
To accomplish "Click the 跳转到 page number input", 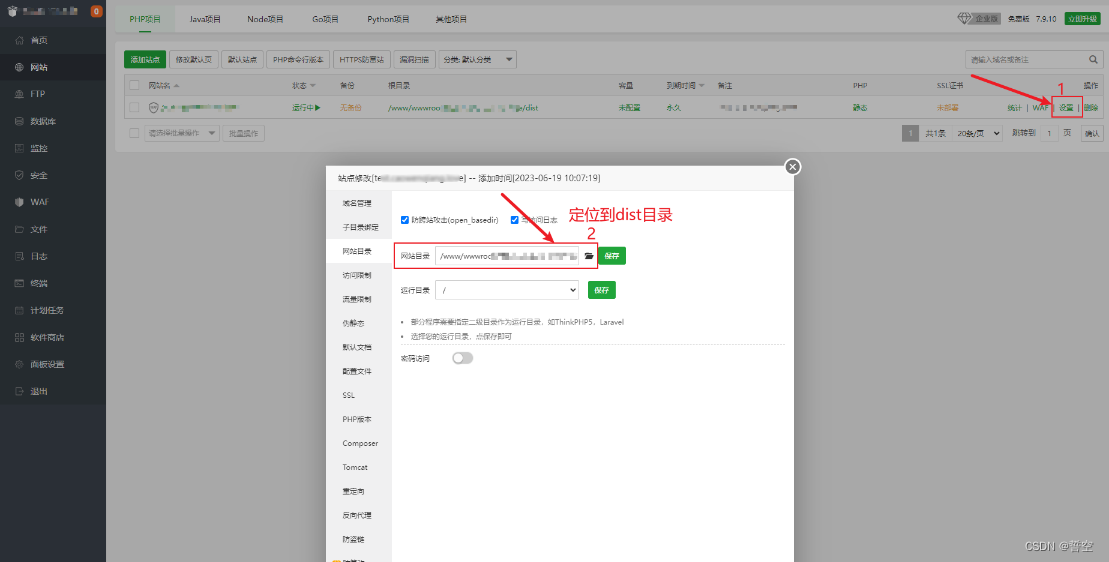I will coord(1049,133).
